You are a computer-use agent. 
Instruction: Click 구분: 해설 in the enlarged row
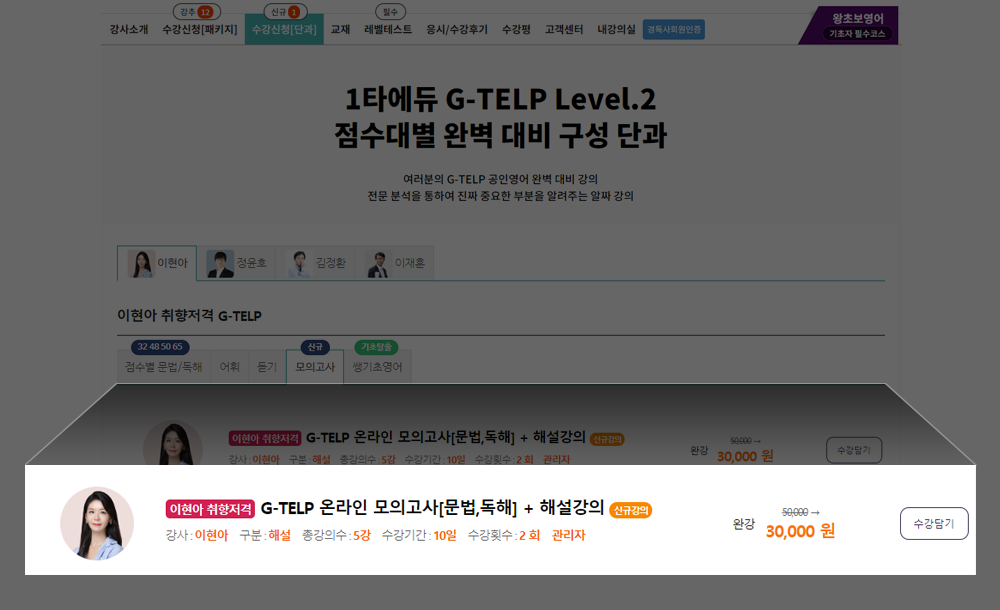coord(265,535)
